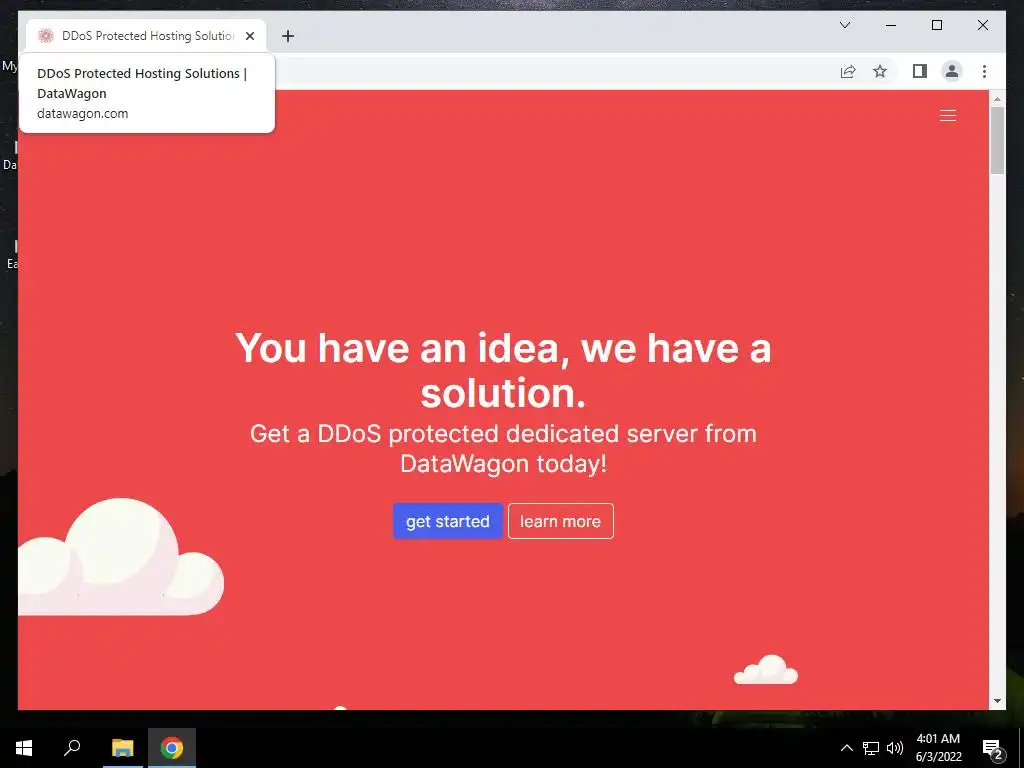Minimize the Chrome window

point(891,25)
